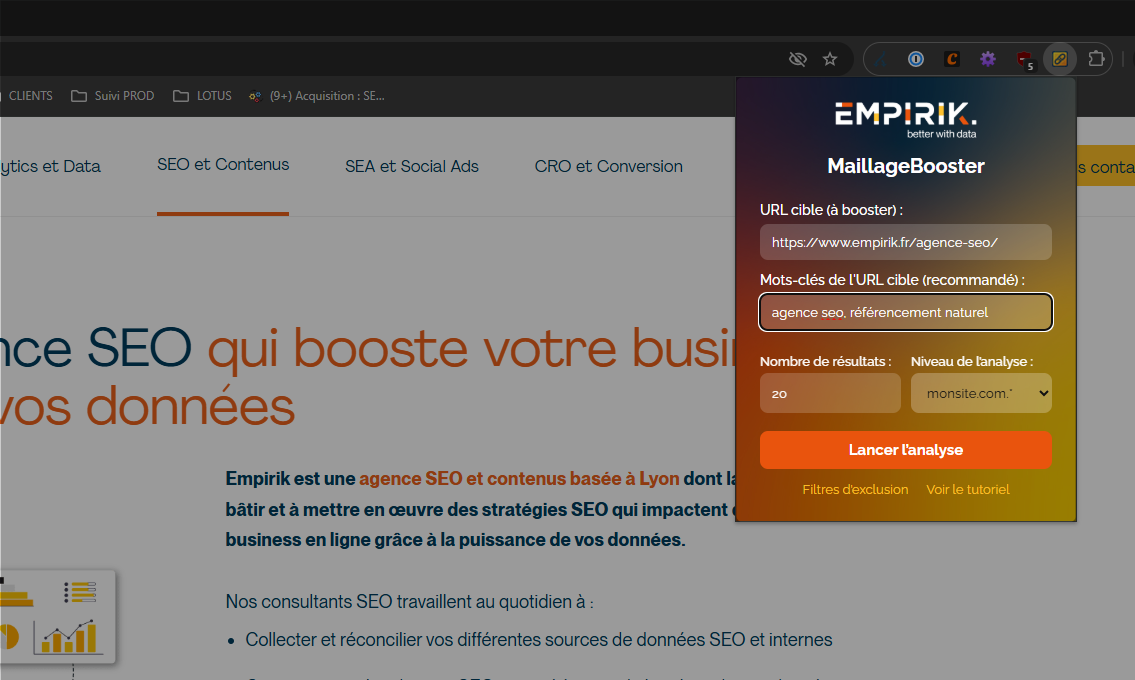The width and height of the screenshot is (1135, 680).
Task: Expand the Niveau de l'analyse dropdown
Action: pyautogui.click(x=981, y=393)
